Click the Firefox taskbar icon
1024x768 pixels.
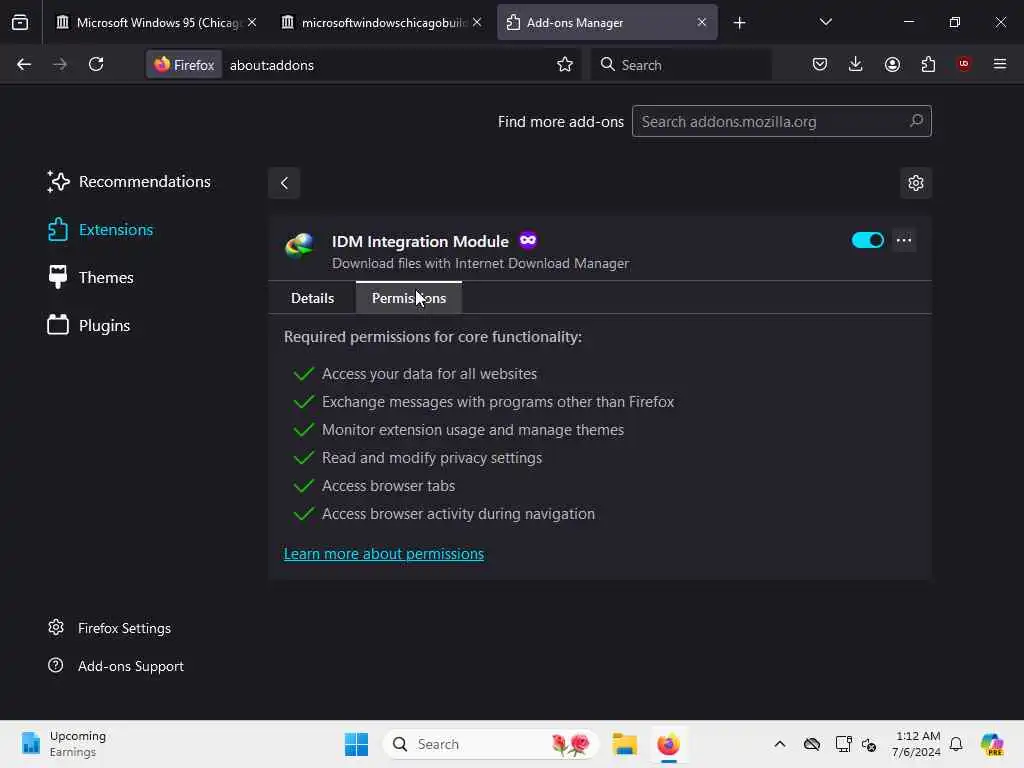tap(668, 744)
